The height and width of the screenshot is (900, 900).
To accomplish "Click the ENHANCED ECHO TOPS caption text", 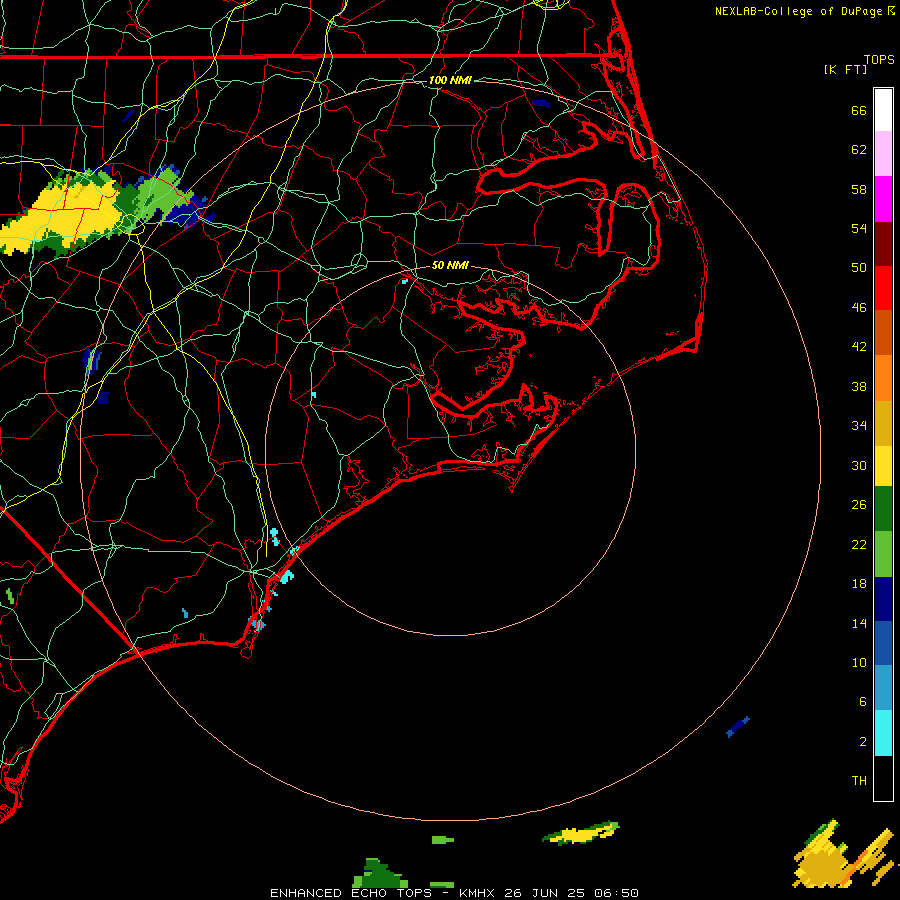I will 351,893.
